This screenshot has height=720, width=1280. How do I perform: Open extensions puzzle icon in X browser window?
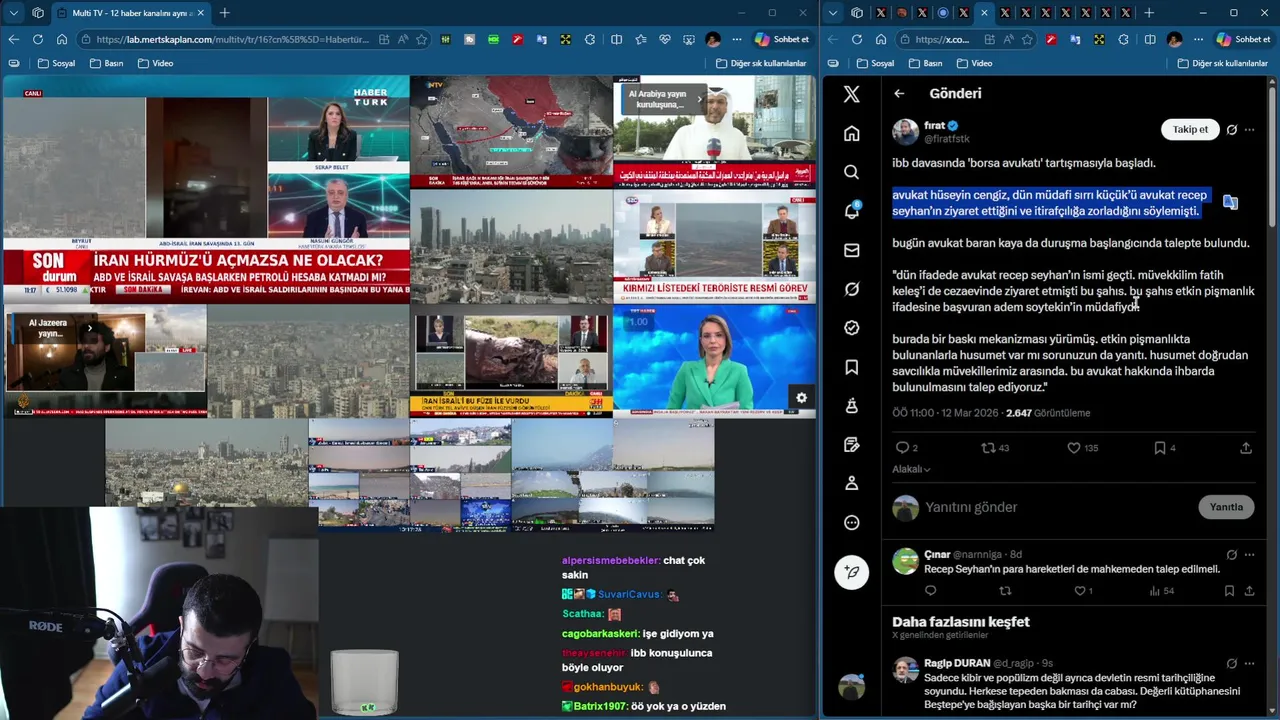[1126, 39]
